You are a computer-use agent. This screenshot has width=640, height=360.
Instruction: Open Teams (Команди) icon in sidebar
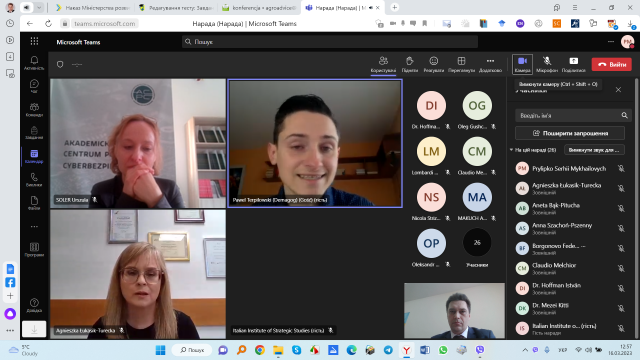click(34, 109)
